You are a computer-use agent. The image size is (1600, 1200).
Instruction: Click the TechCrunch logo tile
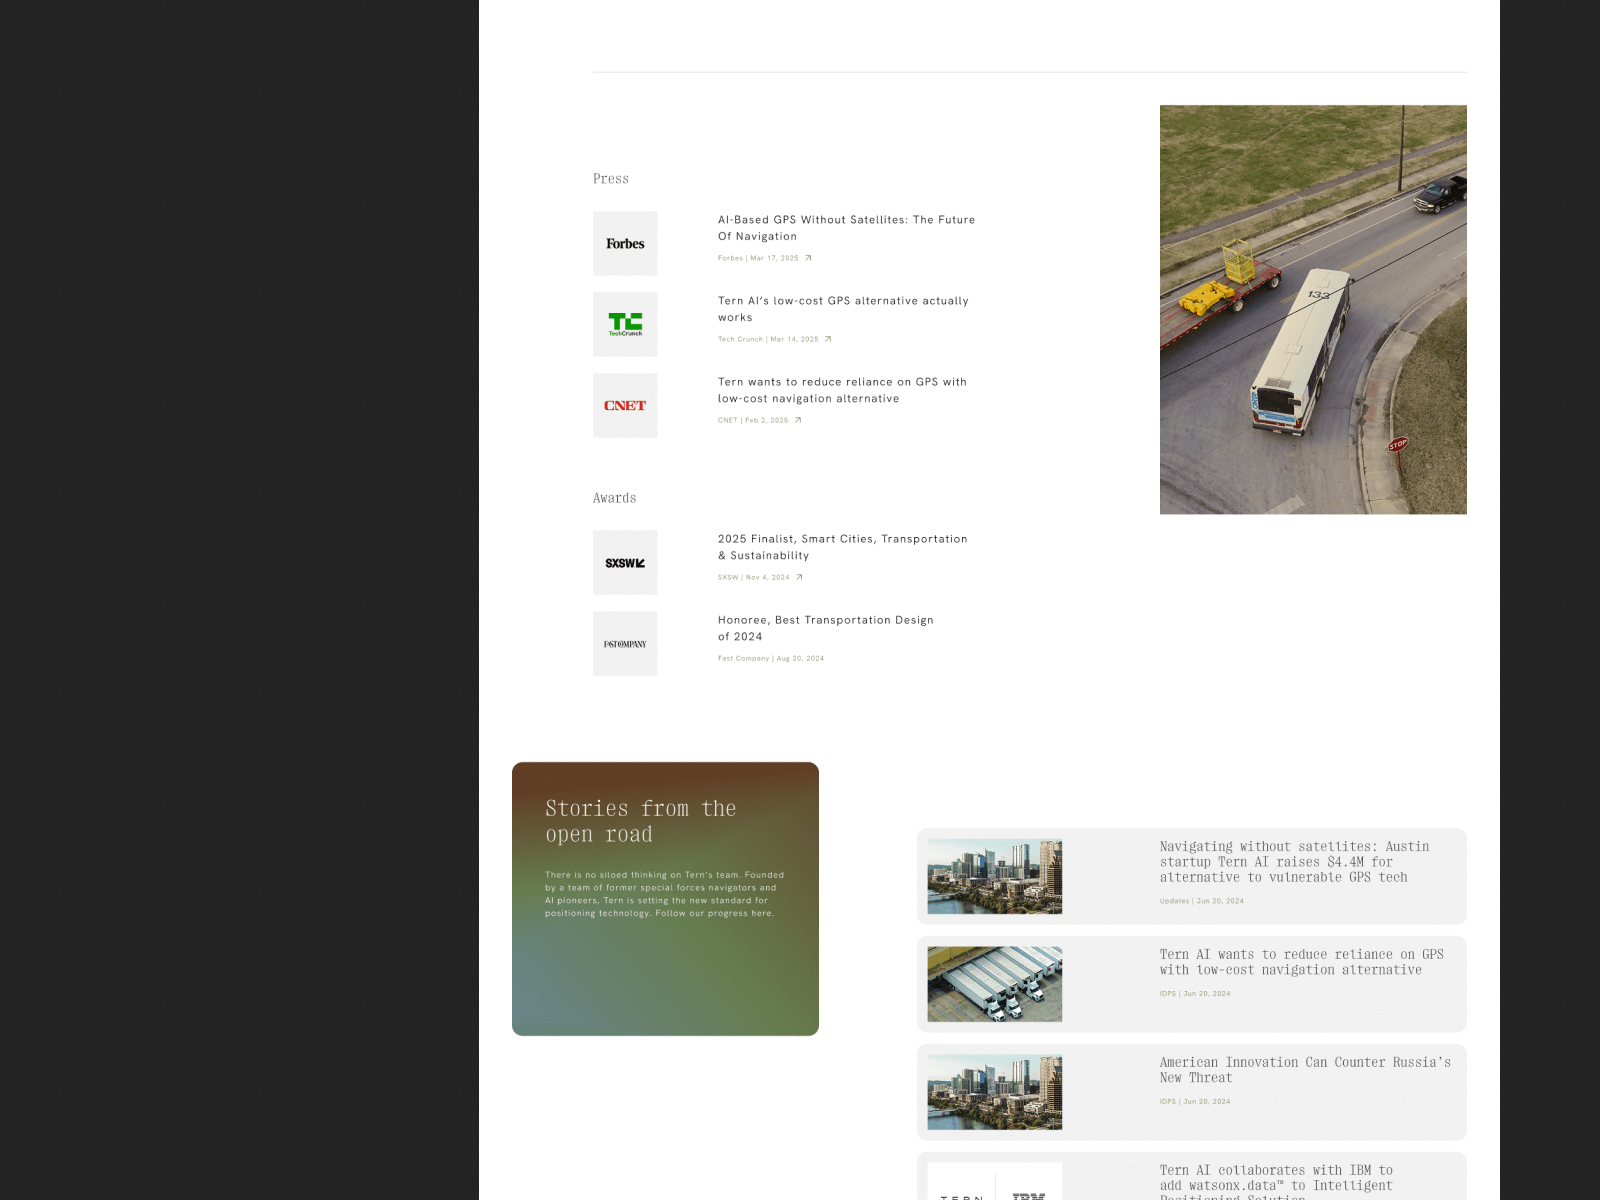[625, 324]
